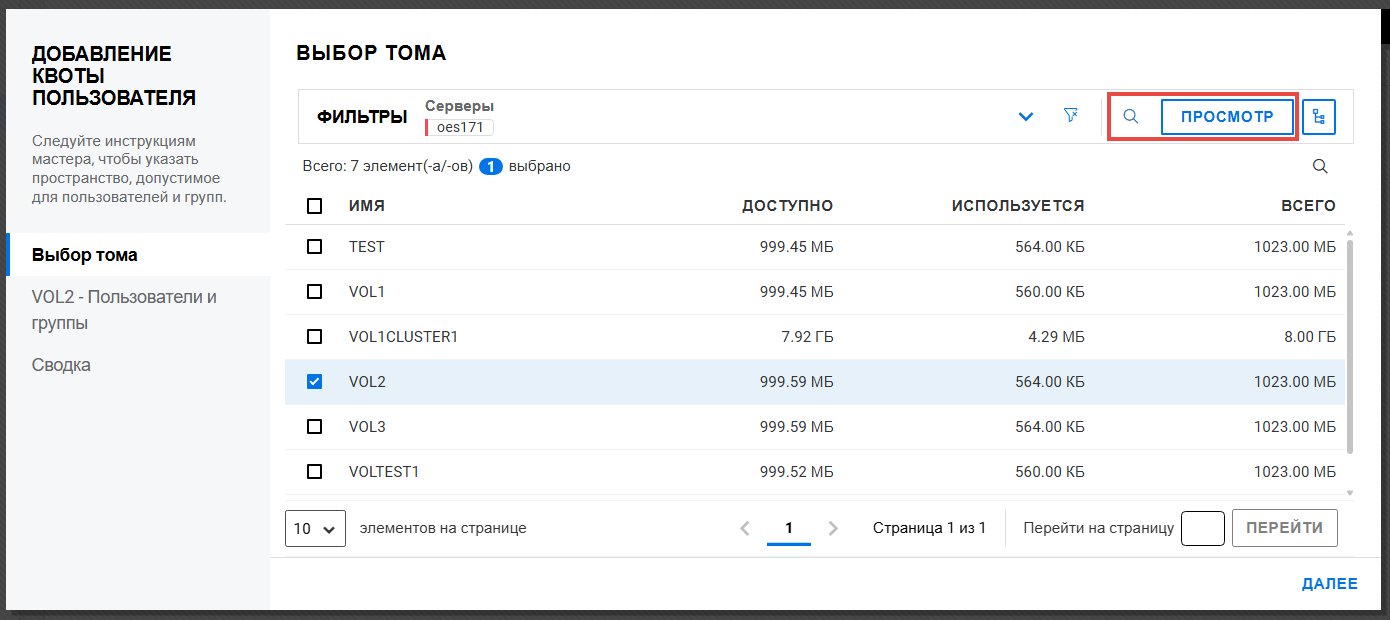
Task: Open the items per page dropdown
Action: [x=315, y=528]
